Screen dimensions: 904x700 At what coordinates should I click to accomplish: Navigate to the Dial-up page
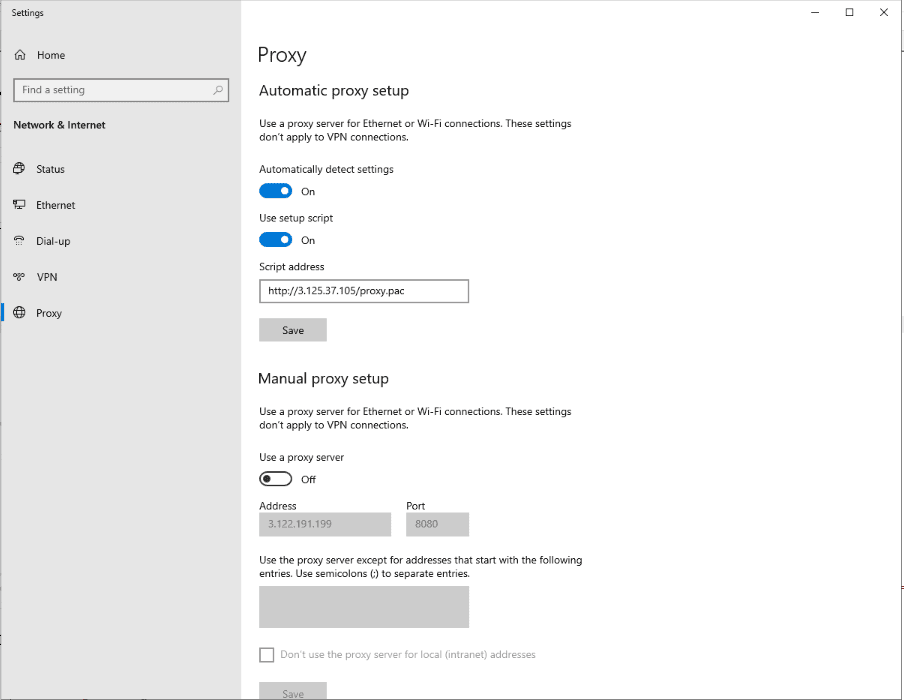click(53, 241)
